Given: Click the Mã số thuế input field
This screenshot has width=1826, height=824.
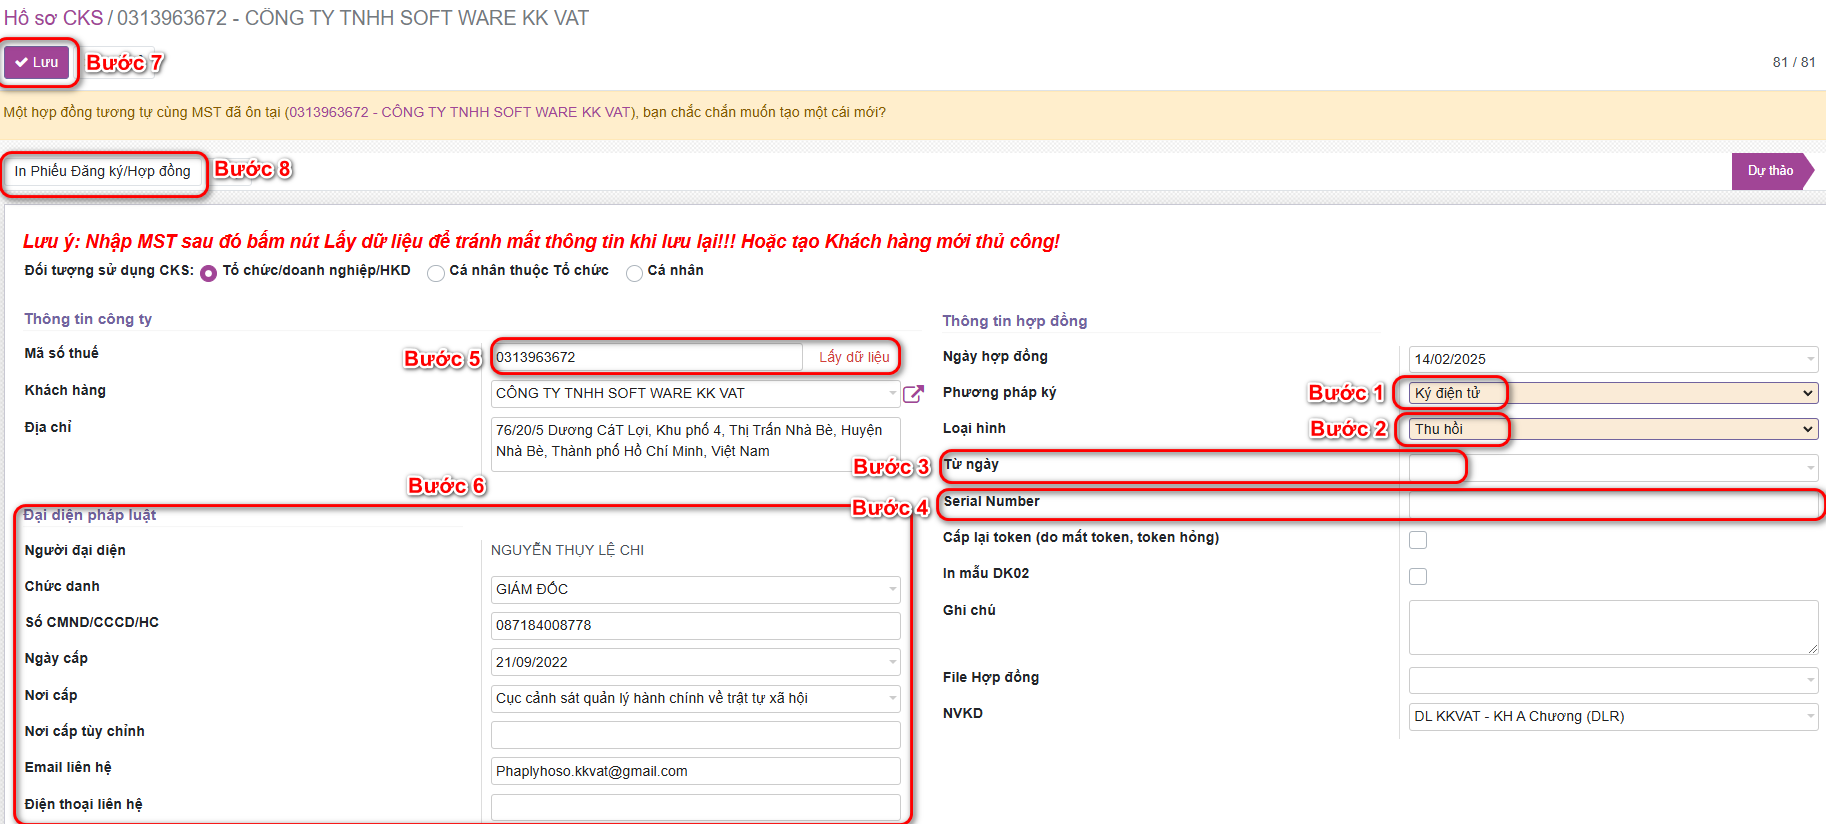Looking at the screenshot, I should 647,357.
